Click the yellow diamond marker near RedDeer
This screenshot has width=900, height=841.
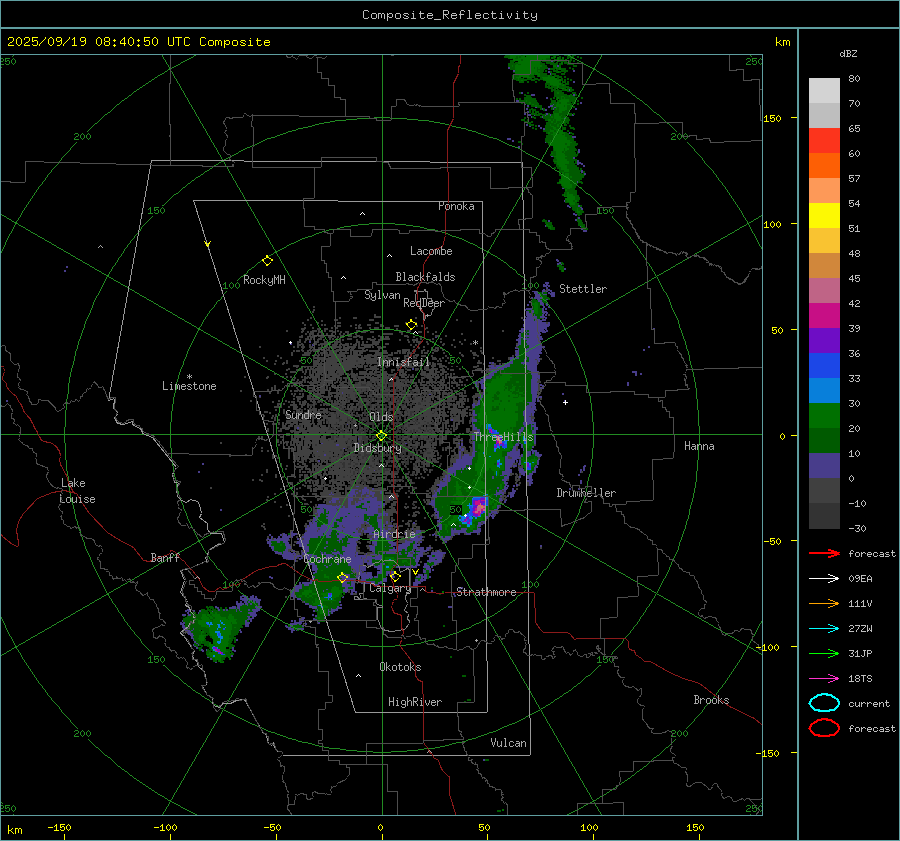[411, 325]
